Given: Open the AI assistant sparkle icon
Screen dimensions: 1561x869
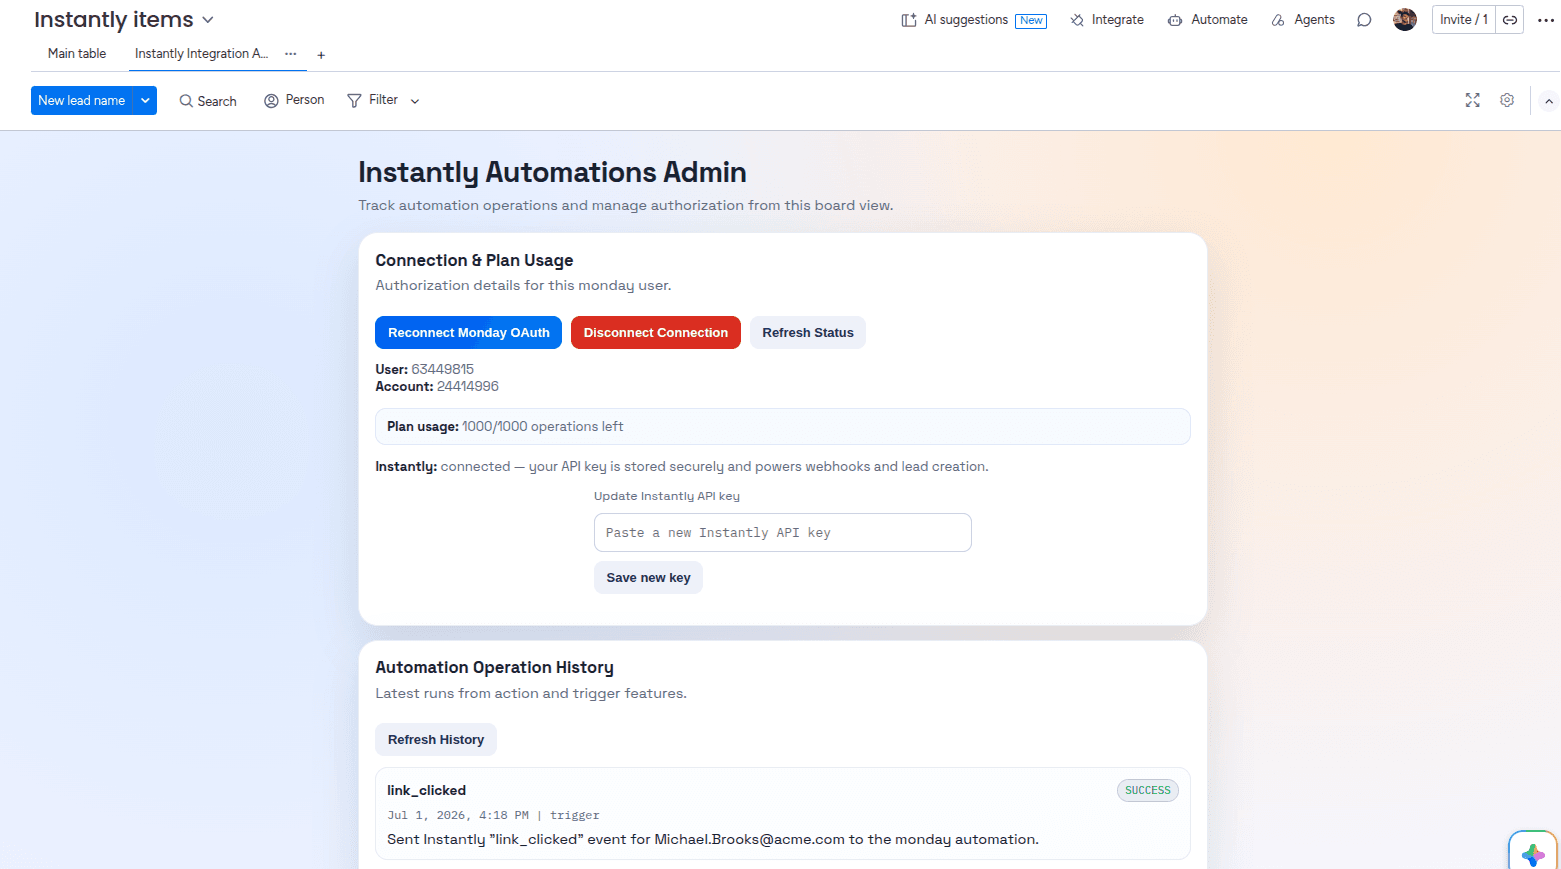Looking at the screenshot, I should tap(1533, 854).
